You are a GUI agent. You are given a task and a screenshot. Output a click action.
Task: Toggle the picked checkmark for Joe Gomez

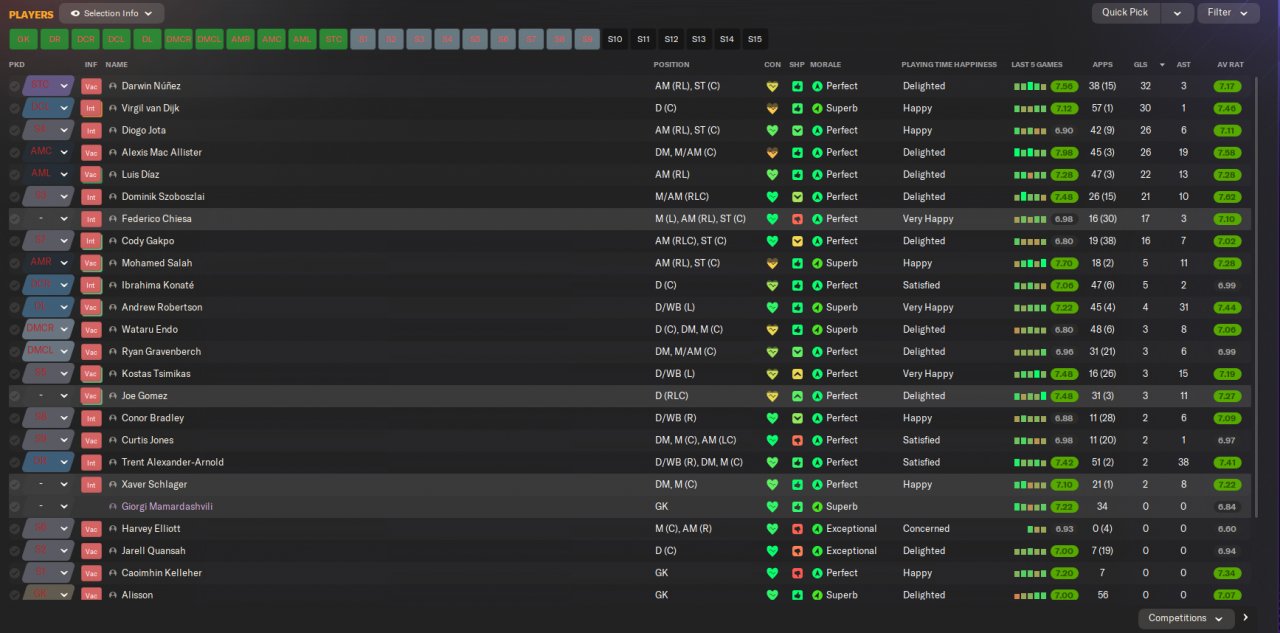pyautogui.click(x=14, y=396)
